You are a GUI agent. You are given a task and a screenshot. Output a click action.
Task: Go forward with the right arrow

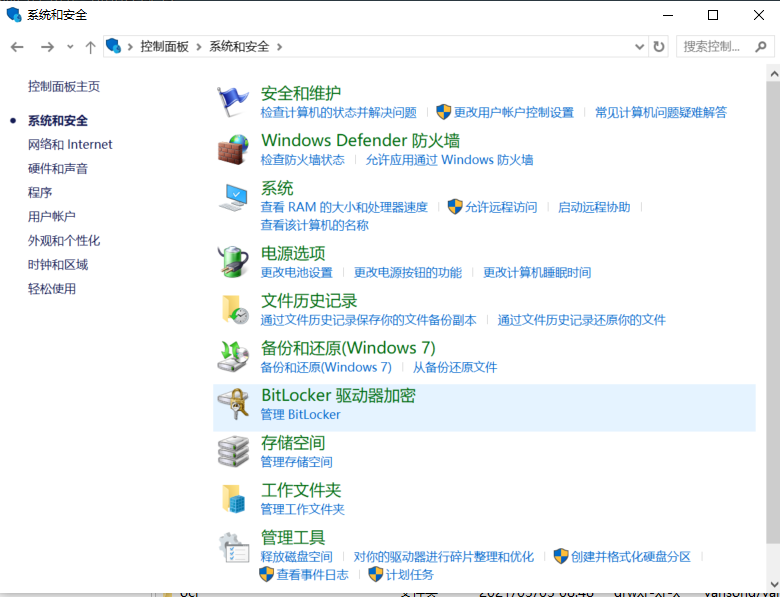click(x=47, y=47)
